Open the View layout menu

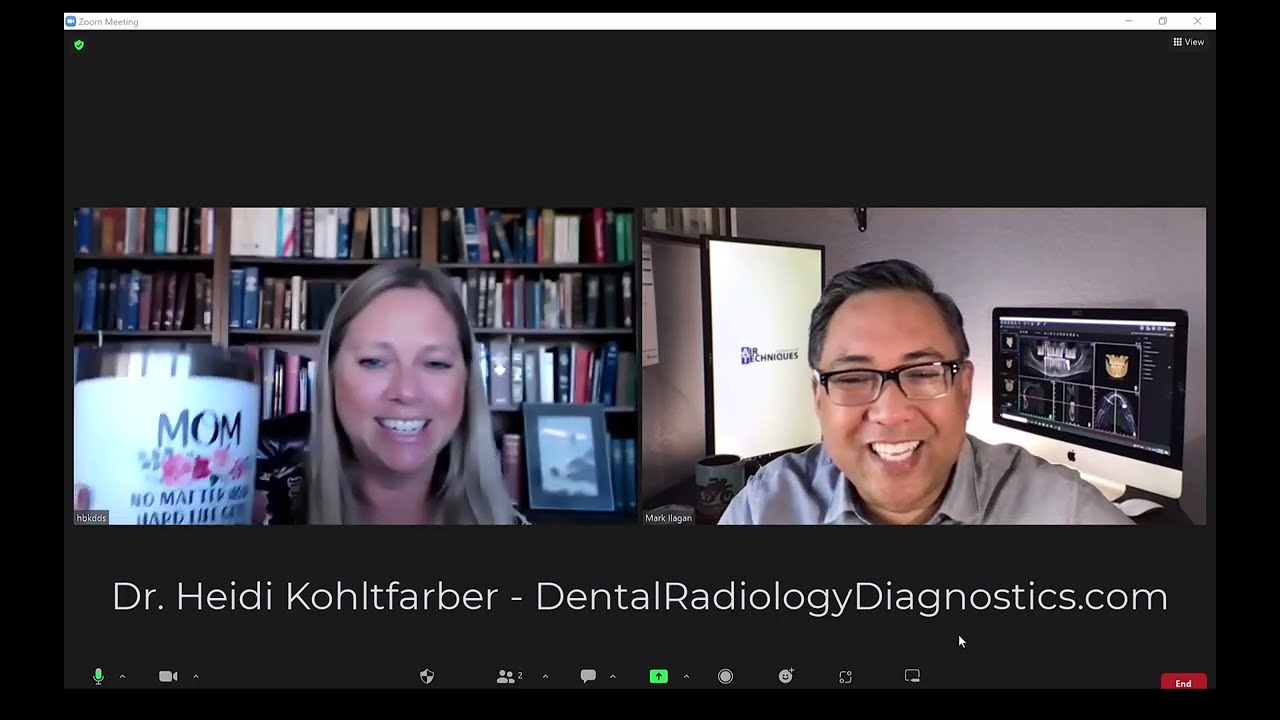coord(1188,42)
